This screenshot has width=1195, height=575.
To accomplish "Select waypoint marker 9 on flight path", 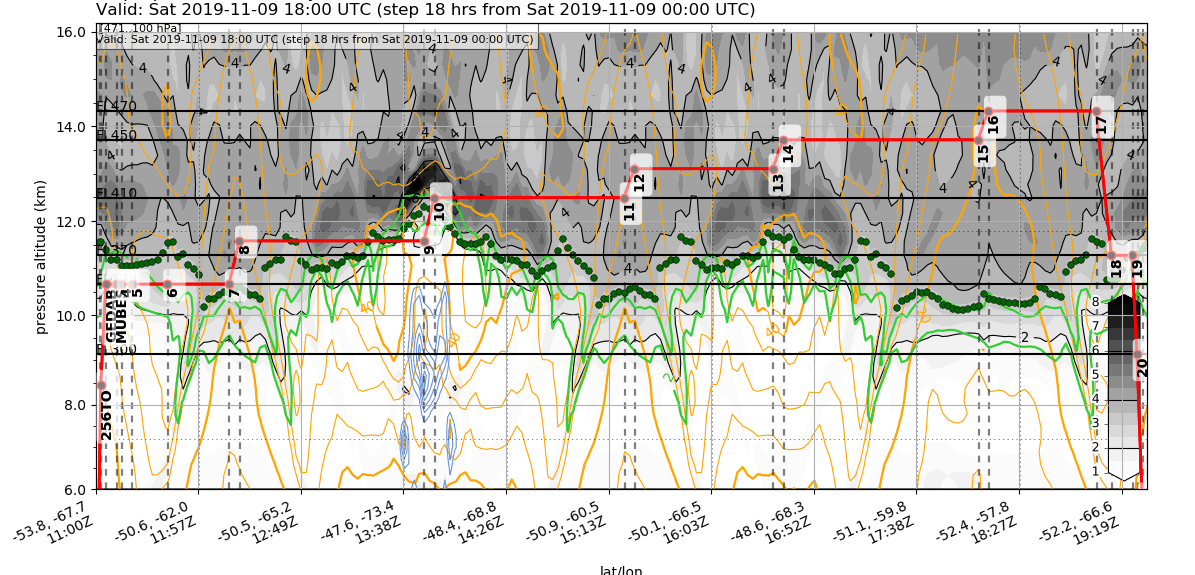I will pyautogui.click(x=424, y=241).
